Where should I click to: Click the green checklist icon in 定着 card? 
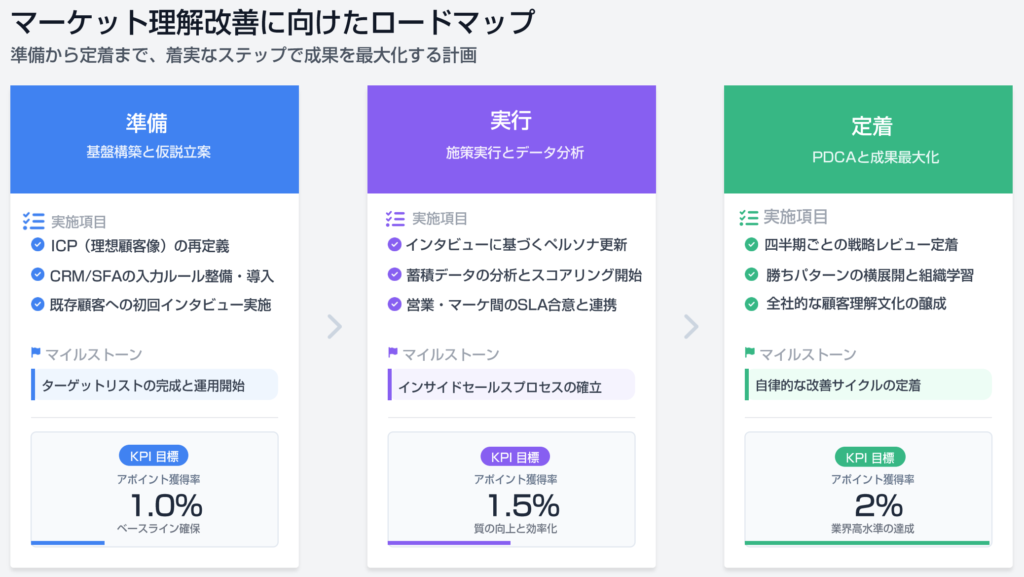pos(748,217)
